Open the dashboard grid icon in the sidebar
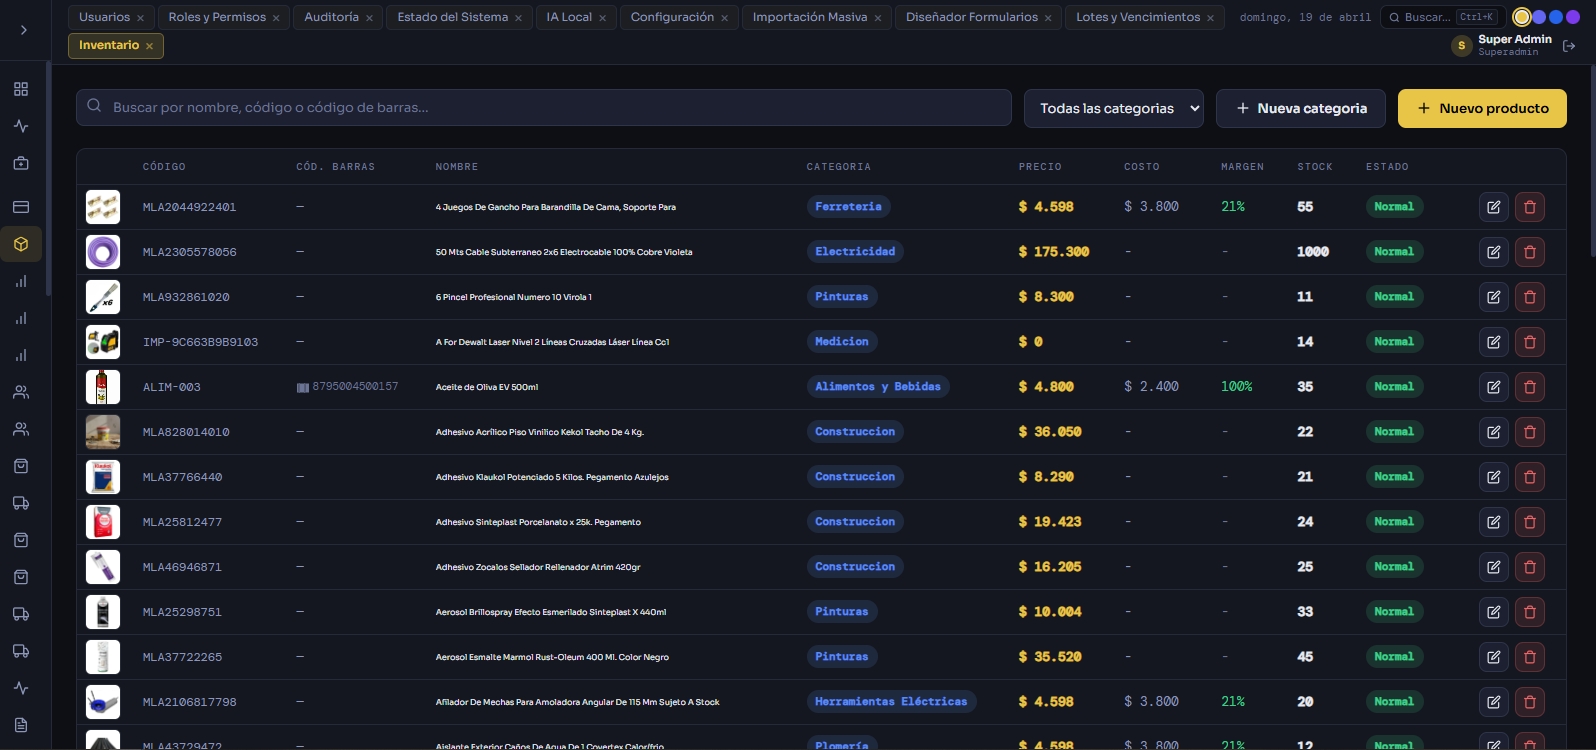 (21, 89)
